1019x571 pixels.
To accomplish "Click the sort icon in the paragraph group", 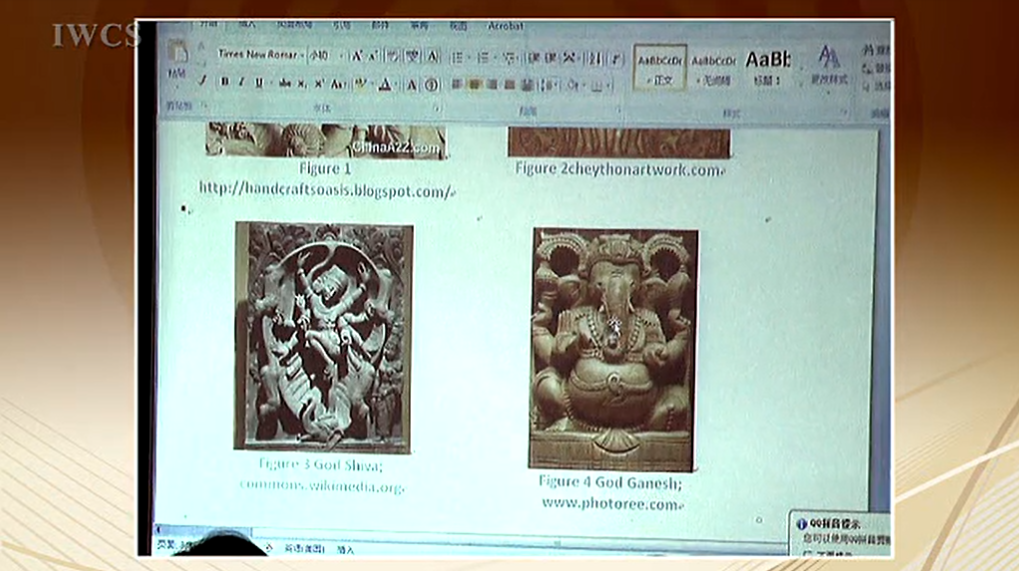I will [593, 58].
